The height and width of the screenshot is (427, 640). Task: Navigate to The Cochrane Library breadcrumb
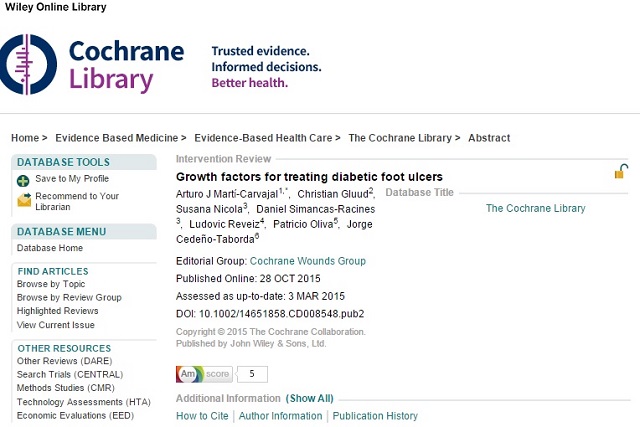tap(399, 138)
